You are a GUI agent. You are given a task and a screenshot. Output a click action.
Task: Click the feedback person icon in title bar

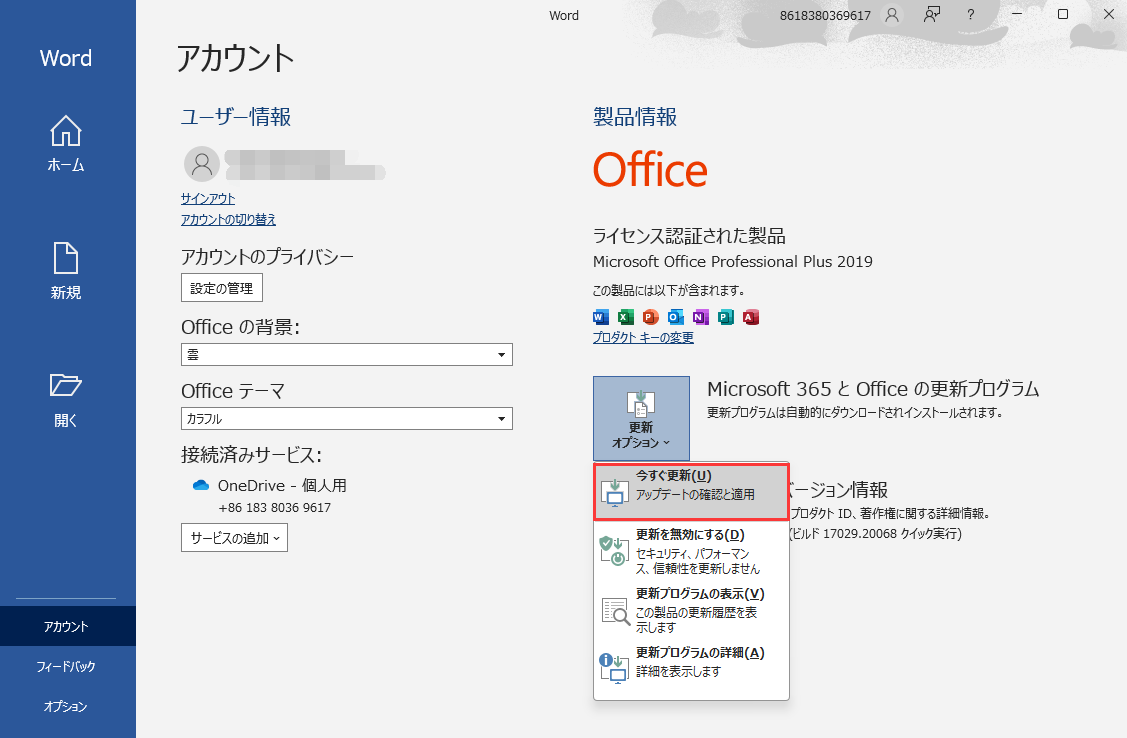click(932, 15)
